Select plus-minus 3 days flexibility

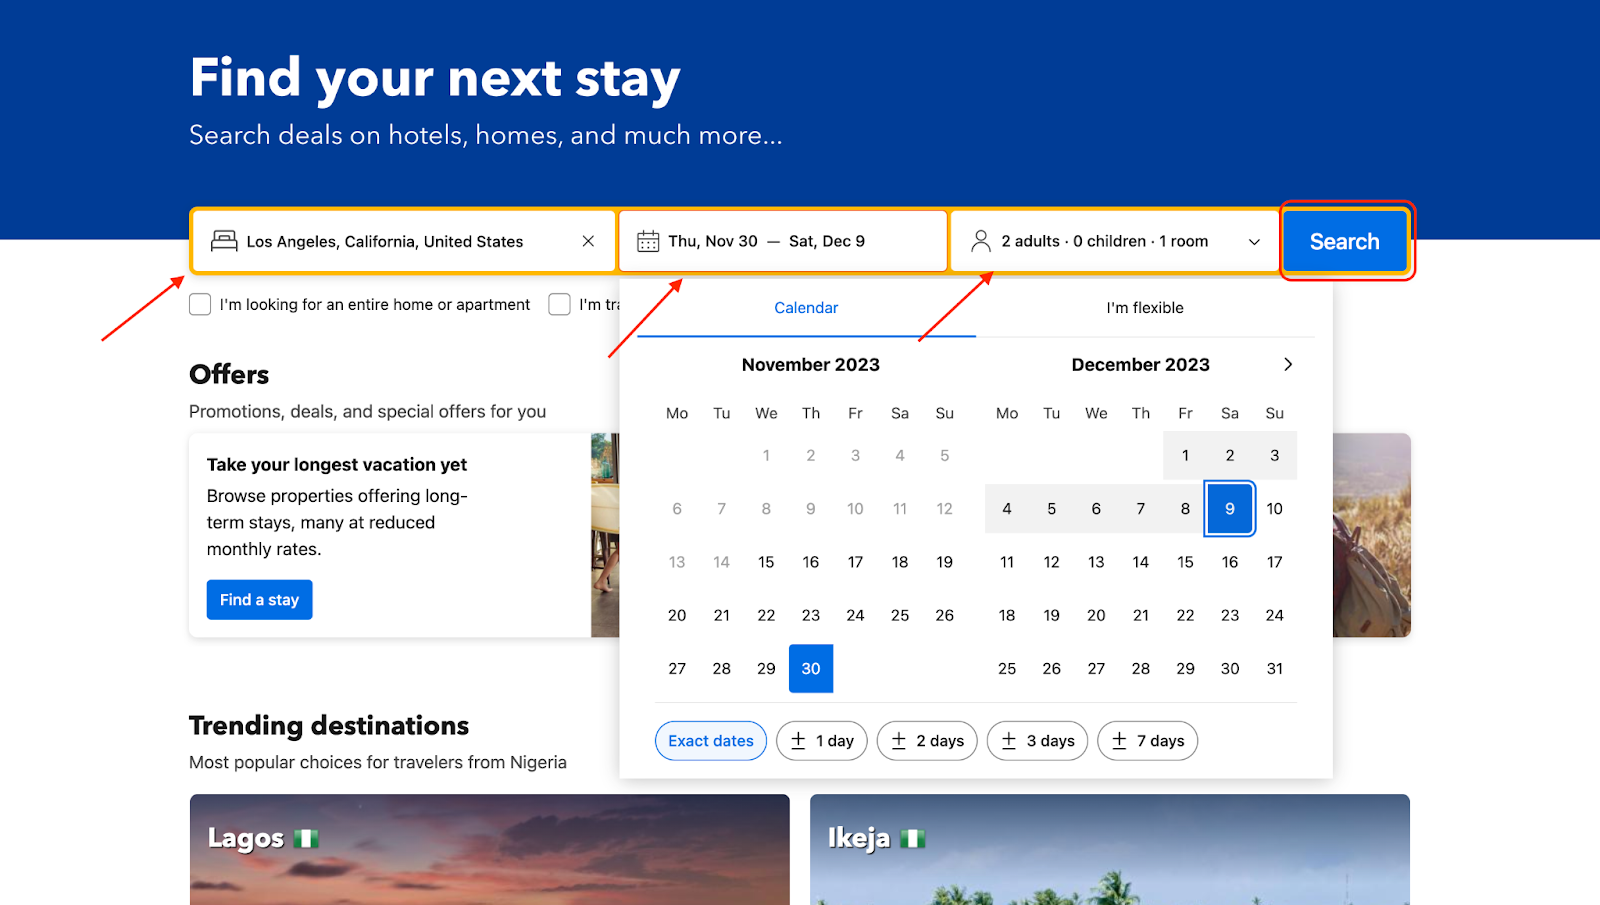click(1037, 741)
